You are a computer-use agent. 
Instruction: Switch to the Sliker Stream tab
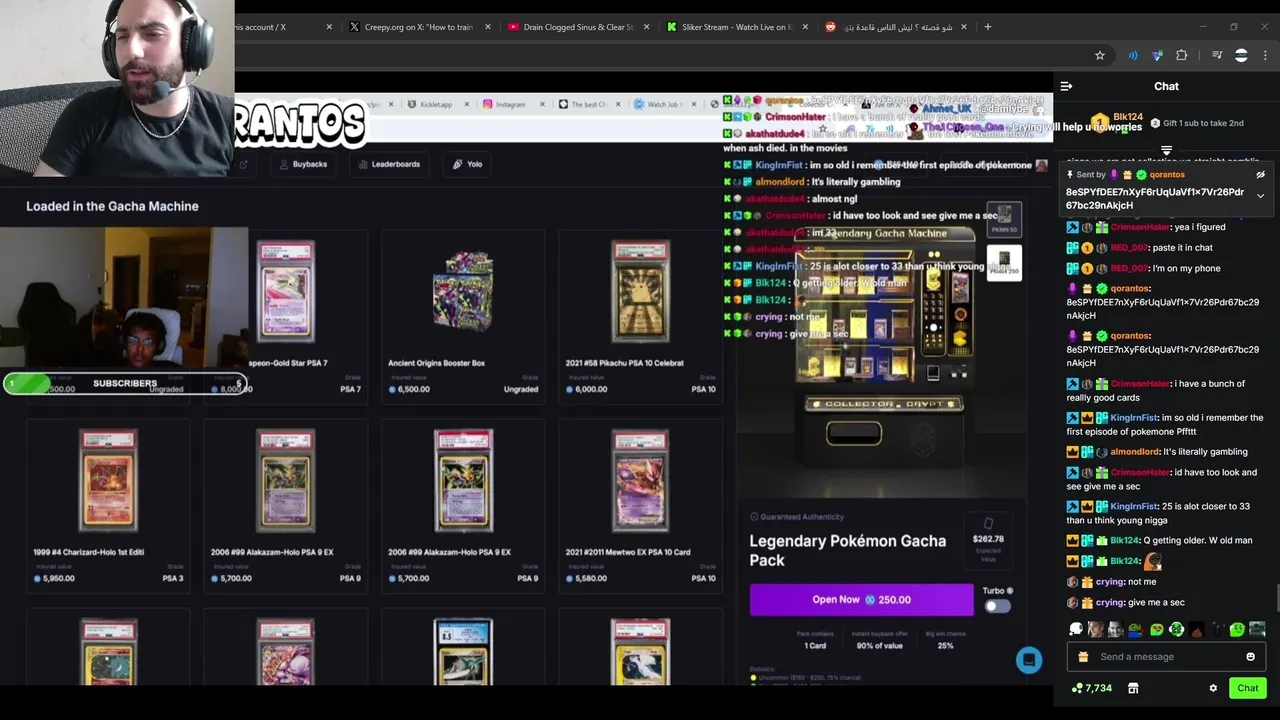click(x=735, y=27)
